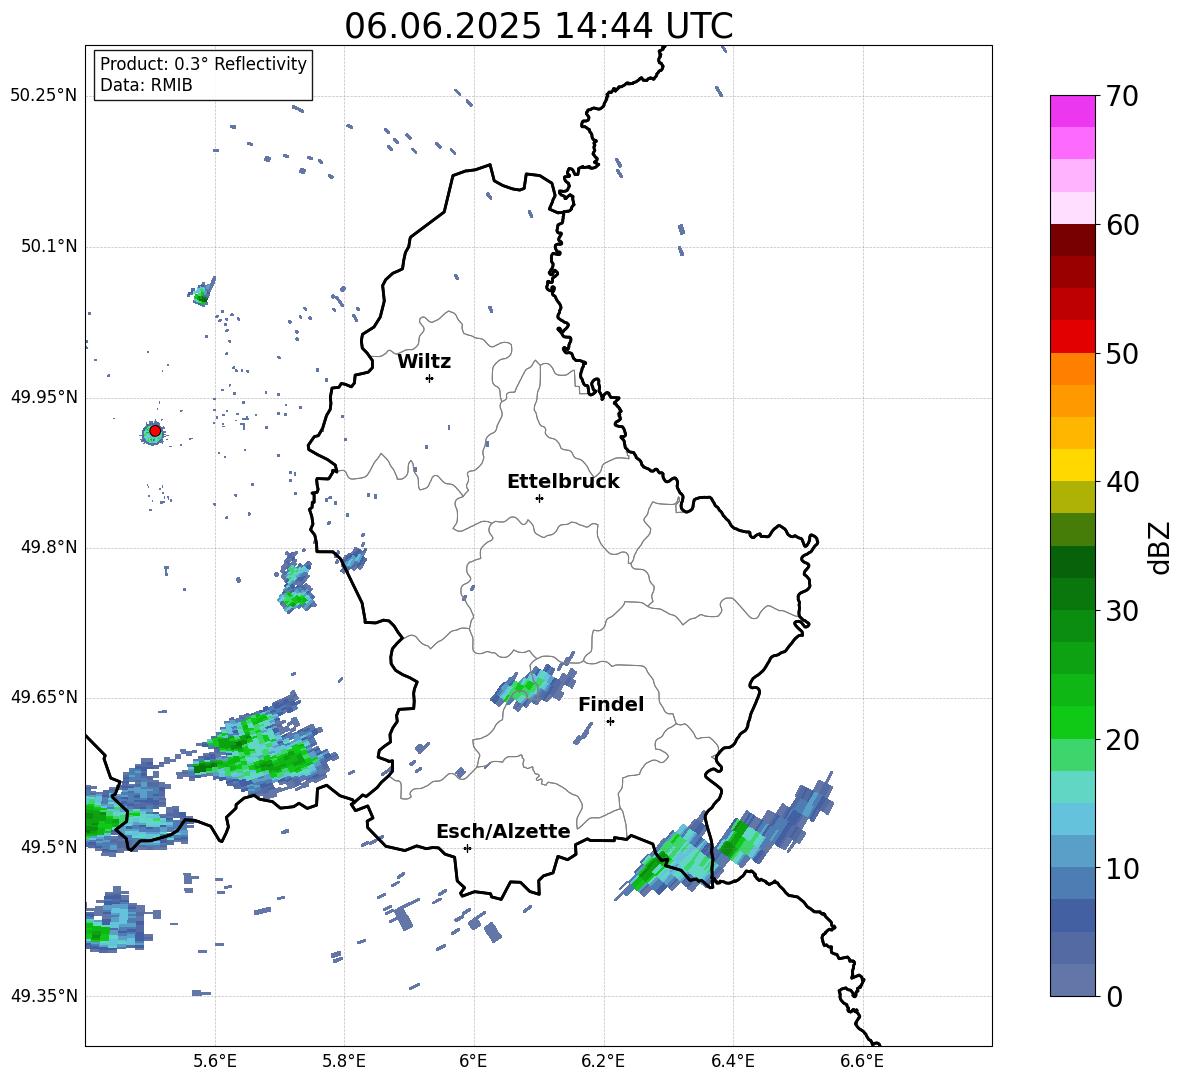The width and height of the screenshot is (1184, 1081).
Task: Click the dBZ colorbar axis label
Action: tap(1160, 547)
